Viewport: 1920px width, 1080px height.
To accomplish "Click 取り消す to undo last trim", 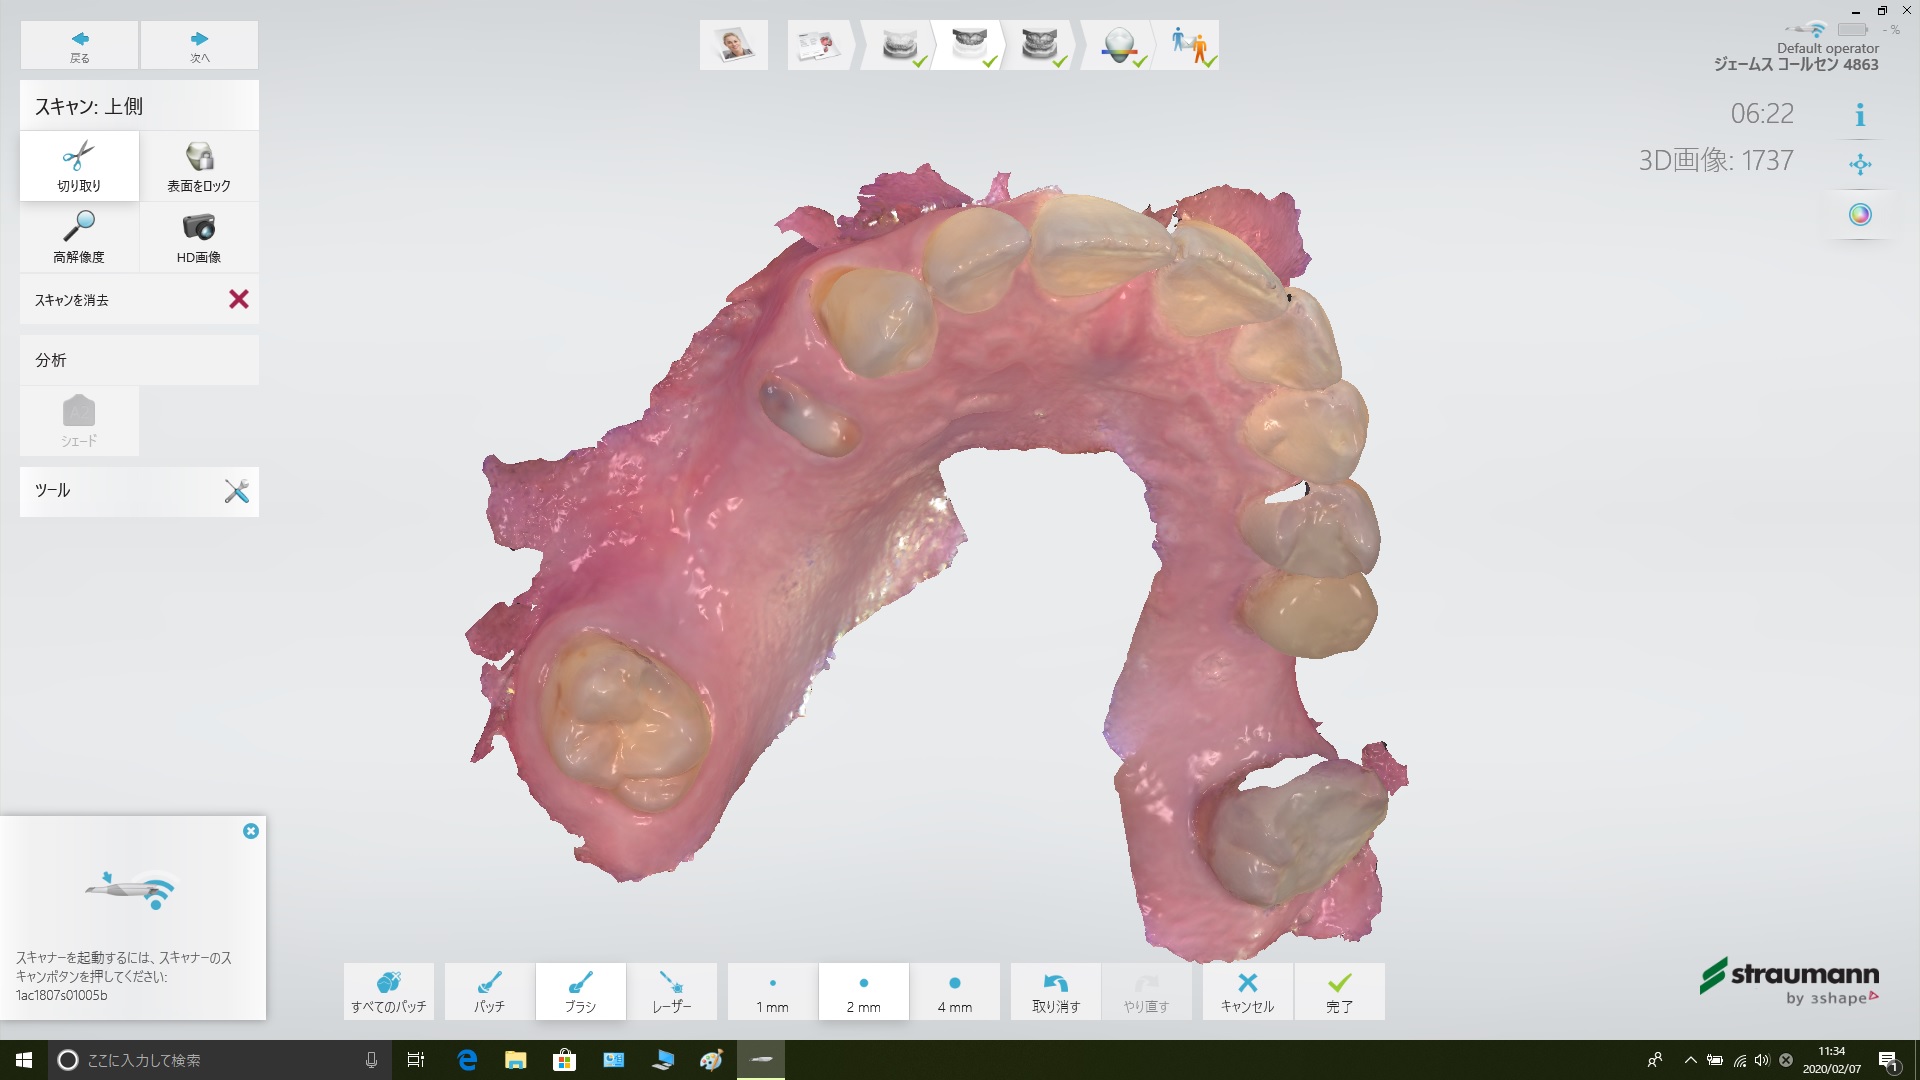I will click(x=1055, y=991).
